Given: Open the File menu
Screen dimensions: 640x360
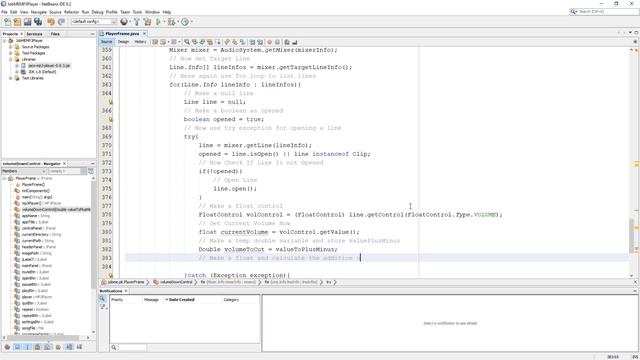Looking at the screenshot, I should (x=4, y=12).
